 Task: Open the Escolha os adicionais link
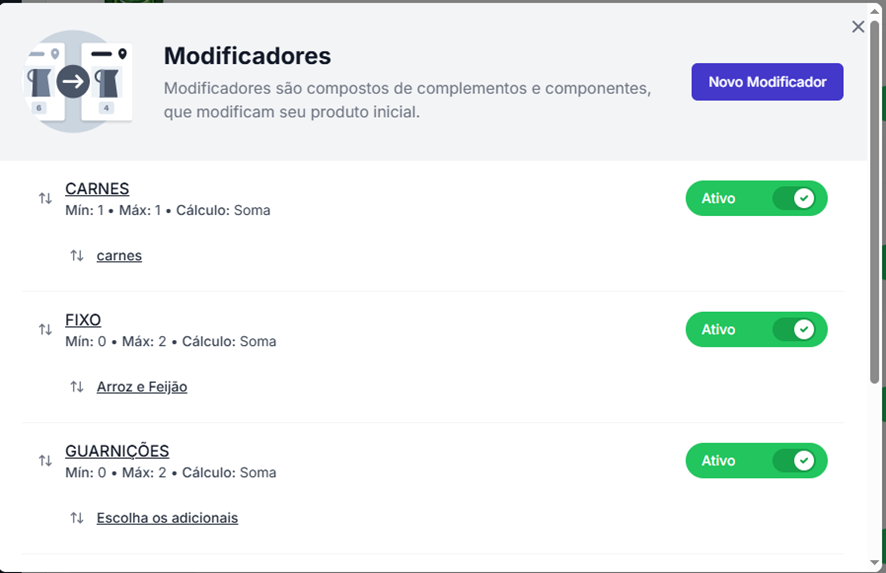[x=167, y=517]
